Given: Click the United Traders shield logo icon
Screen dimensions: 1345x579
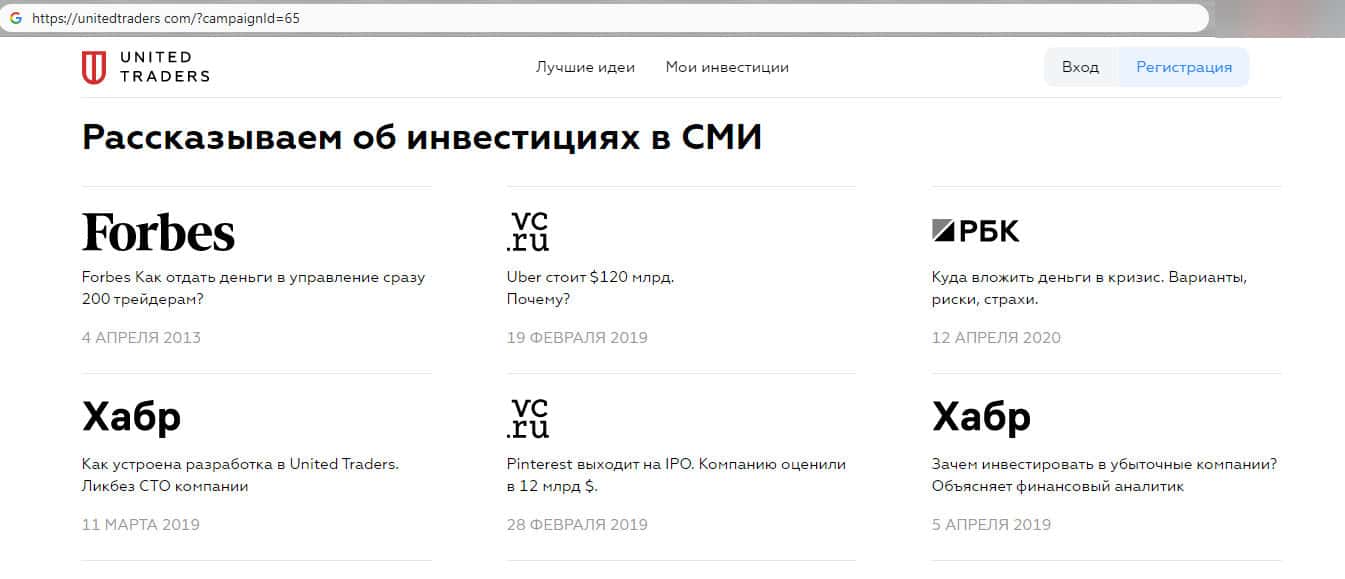Looking at the screenshot, I should pos(93,68).
